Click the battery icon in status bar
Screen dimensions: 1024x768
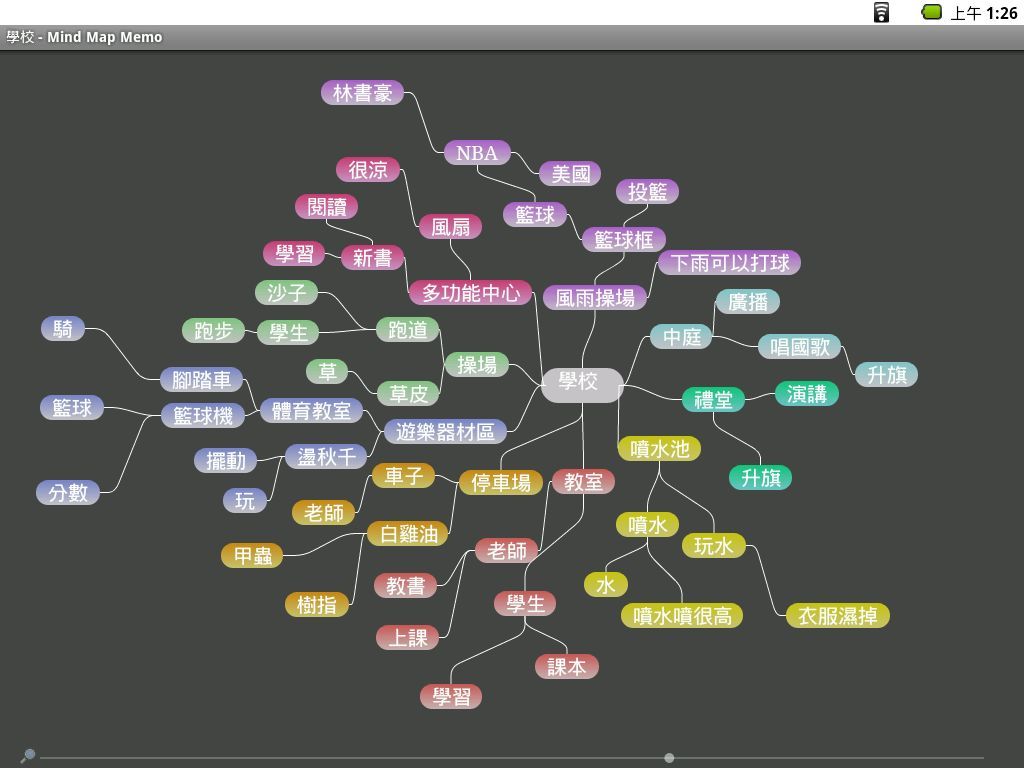click(x=931, y=12)
